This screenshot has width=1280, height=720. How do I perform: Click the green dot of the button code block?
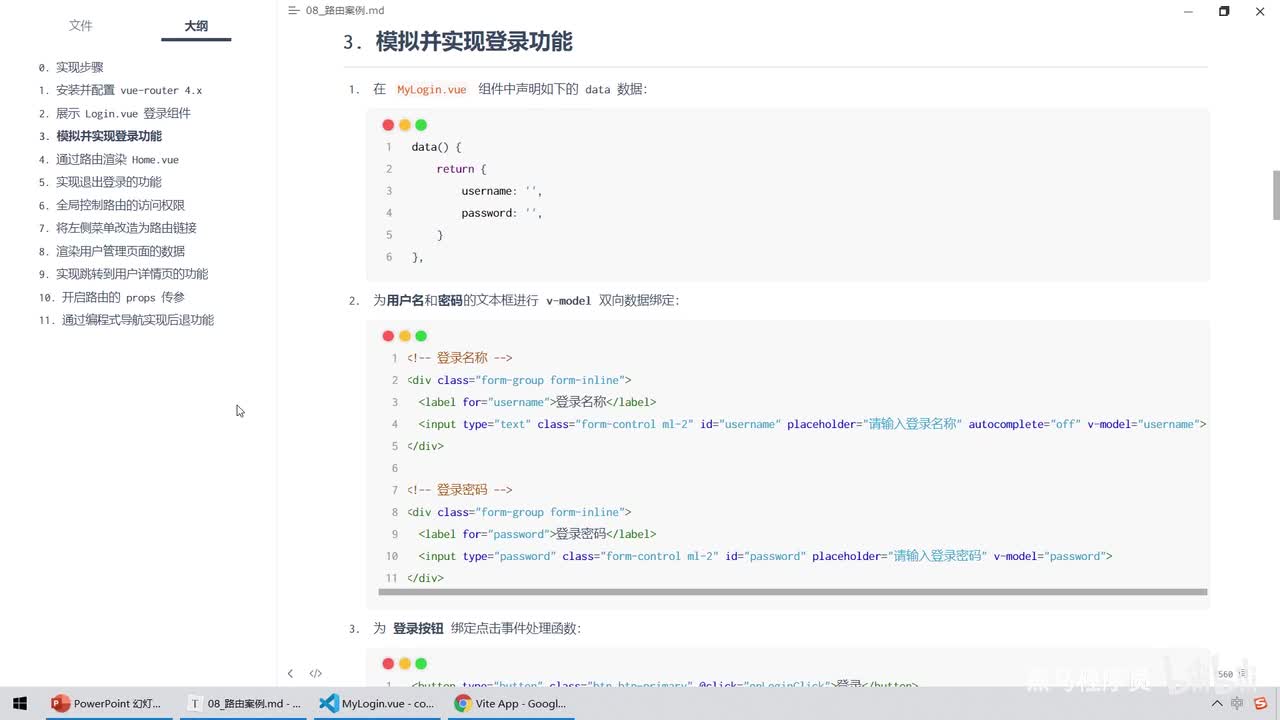coord(421,664)
